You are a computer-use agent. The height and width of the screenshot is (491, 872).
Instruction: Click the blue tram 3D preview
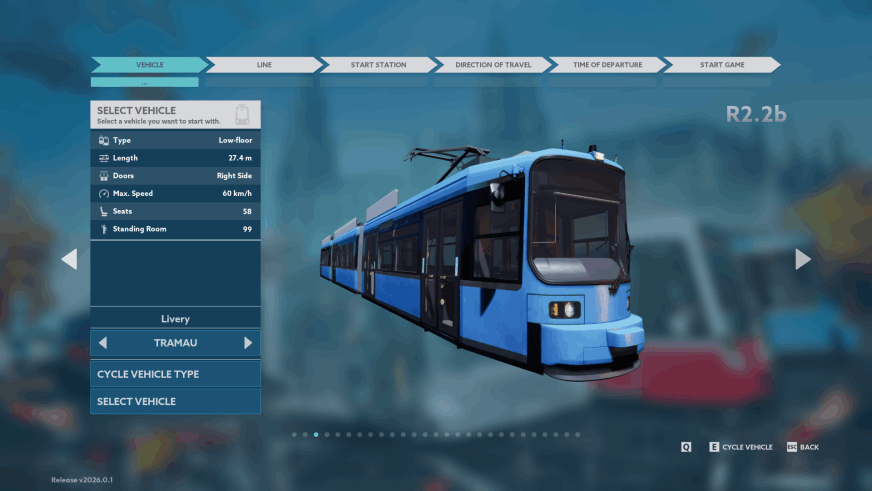pos(482,261)
